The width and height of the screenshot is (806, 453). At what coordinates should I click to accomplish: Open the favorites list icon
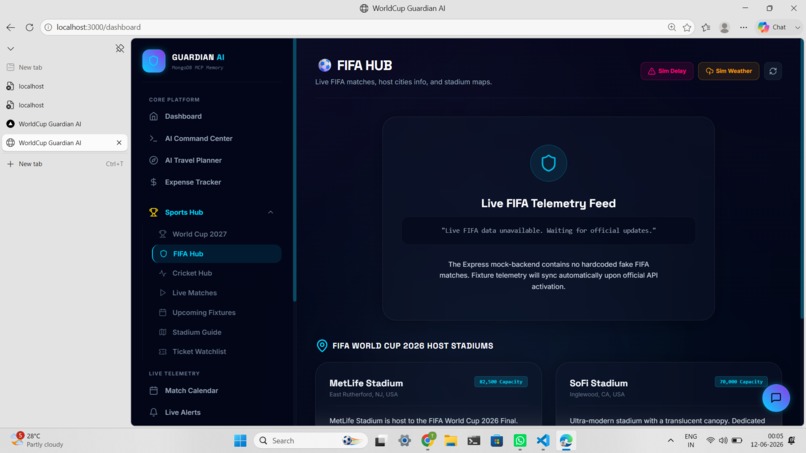coord(706,27)
